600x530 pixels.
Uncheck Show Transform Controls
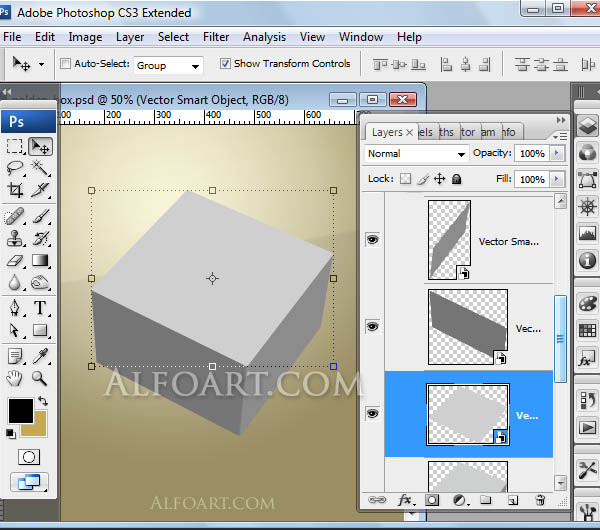(225, 64)
